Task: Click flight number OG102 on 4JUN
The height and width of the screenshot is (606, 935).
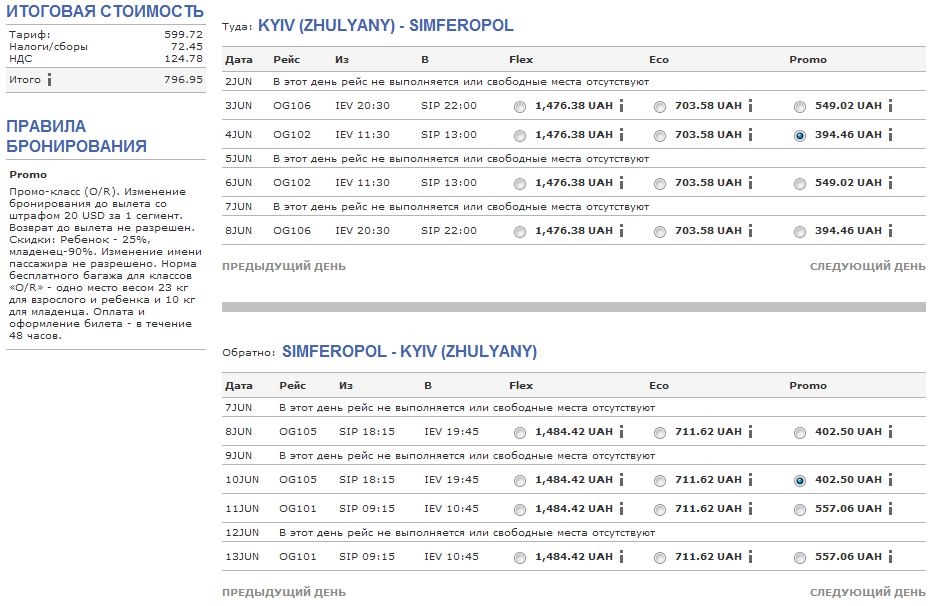Action: coord(292,135)
